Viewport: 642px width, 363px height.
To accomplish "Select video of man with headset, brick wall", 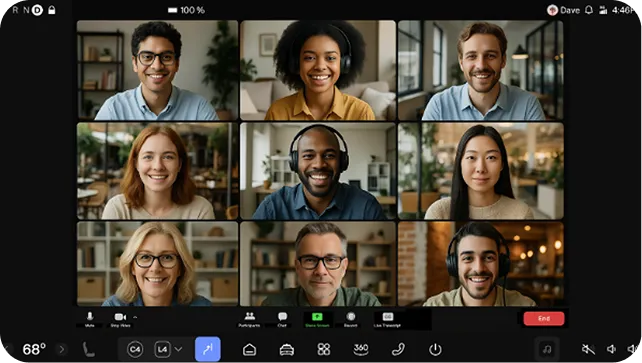I will tap(481, 264).
